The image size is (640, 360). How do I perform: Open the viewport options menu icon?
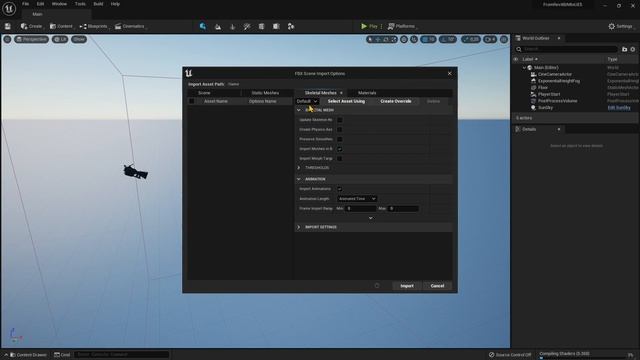point(7,39)
